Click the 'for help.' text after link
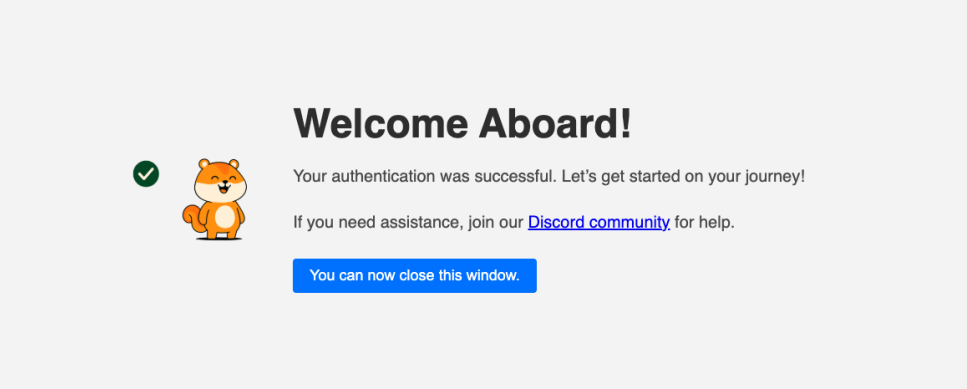Viewport: 967px width, 389px height. coord(705,222)
